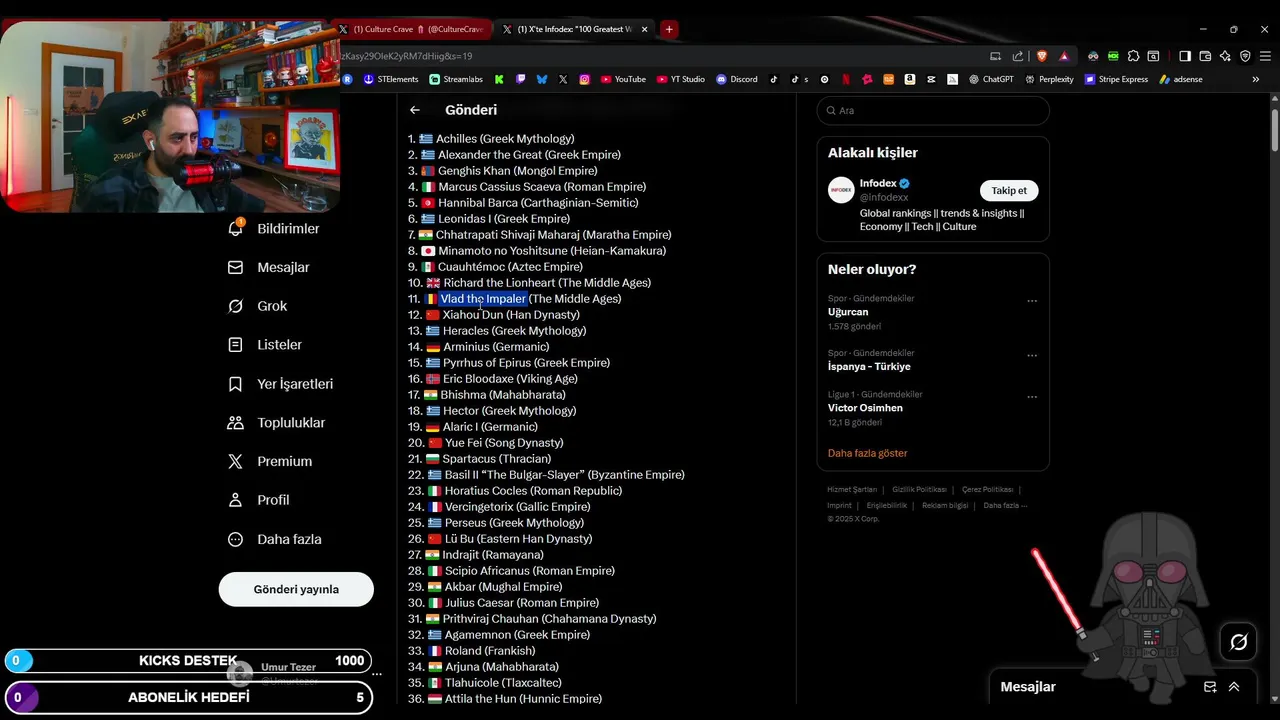Open the Profil person icon
1280x720 pixels.
(236, 500)
